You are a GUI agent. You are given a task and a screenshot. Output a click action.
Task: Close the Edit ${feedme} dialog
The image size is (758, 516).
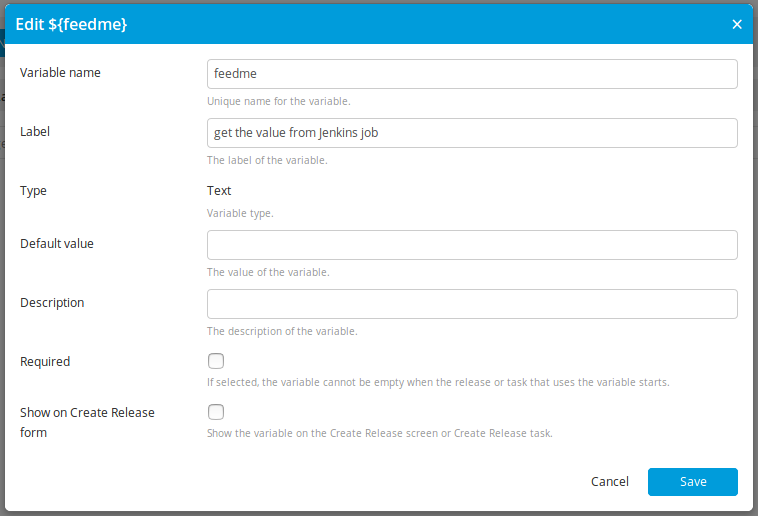pyautogui.click(x=737, y=24)
